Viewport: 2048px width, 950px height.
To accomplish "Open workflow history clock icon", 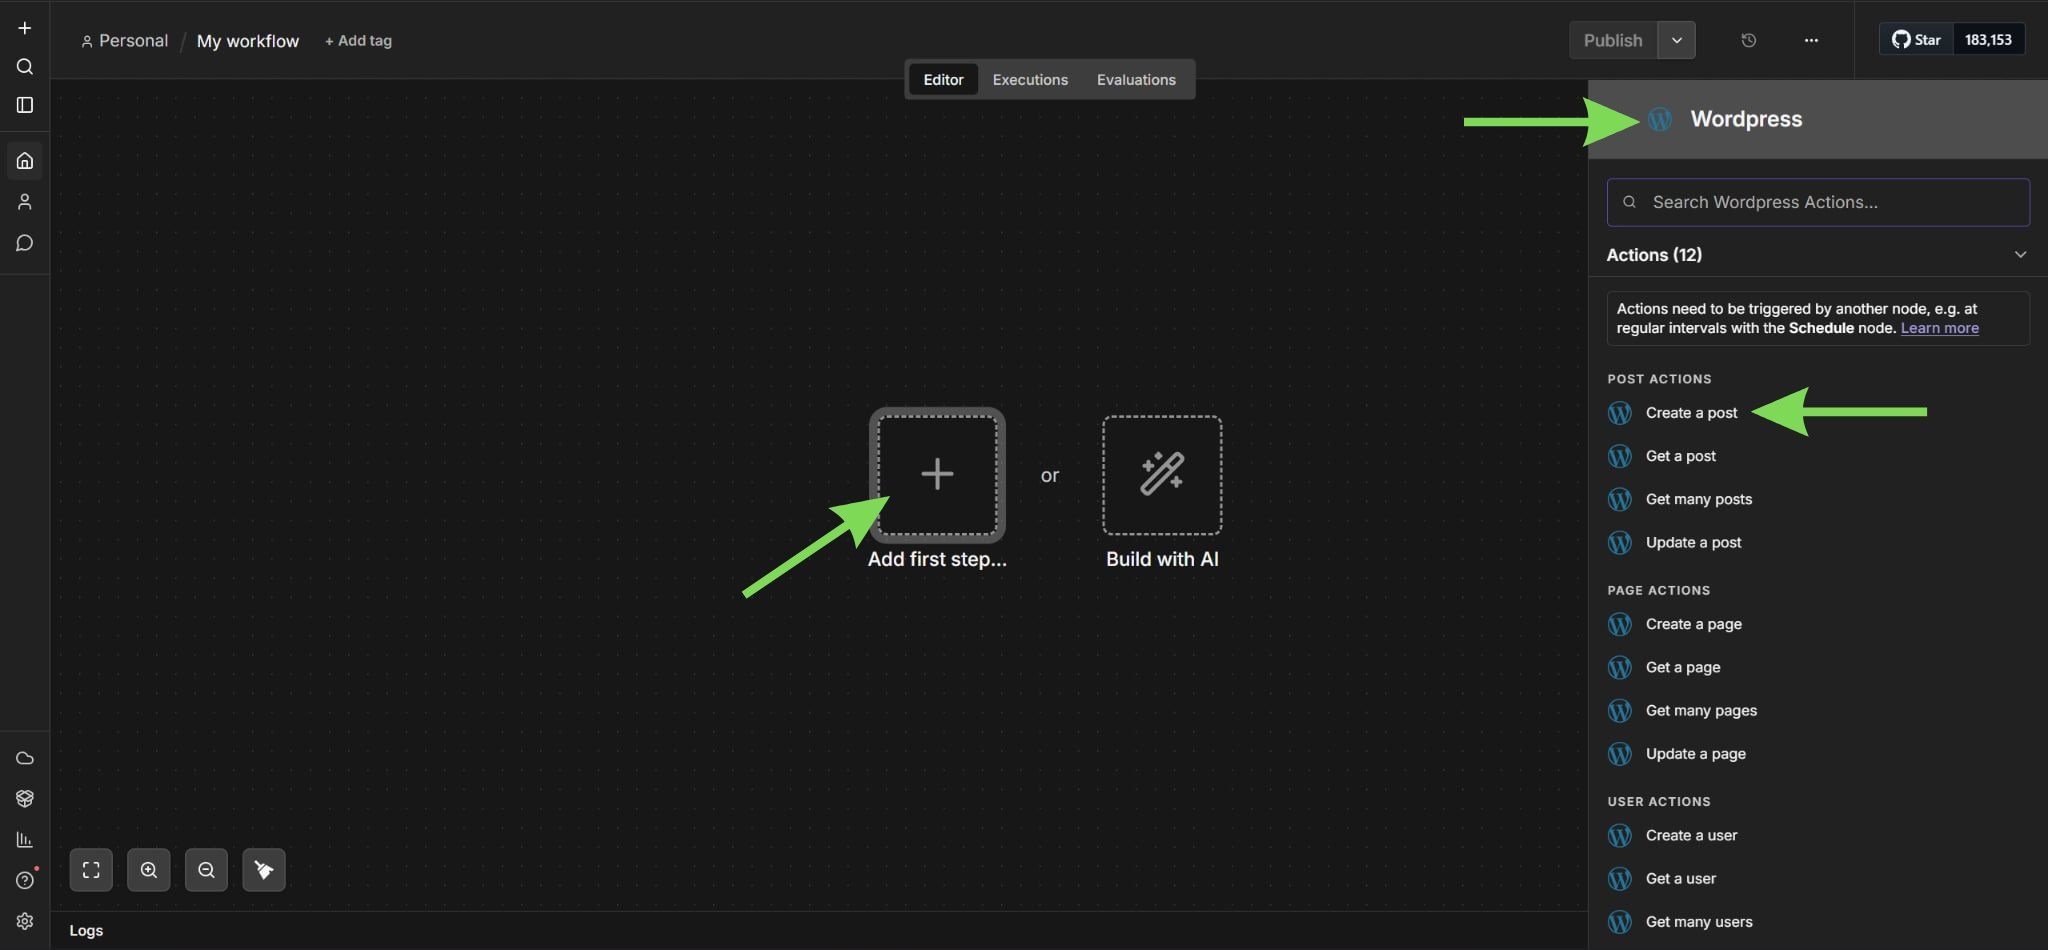I will click(x=1748, y=41).
